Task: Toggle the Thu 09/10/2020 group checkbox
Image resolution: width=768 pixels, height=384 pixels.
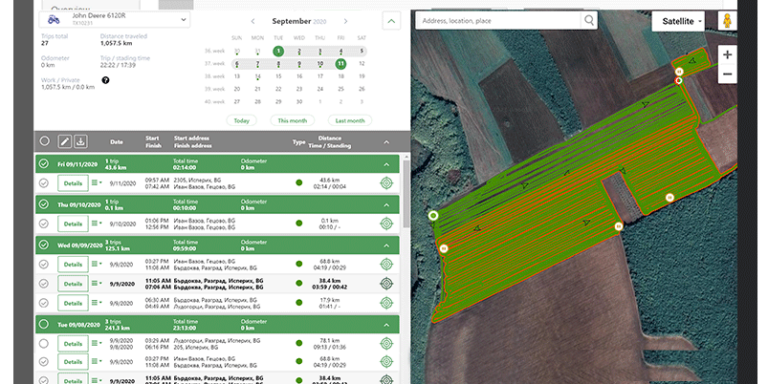Action: [44, 204]
